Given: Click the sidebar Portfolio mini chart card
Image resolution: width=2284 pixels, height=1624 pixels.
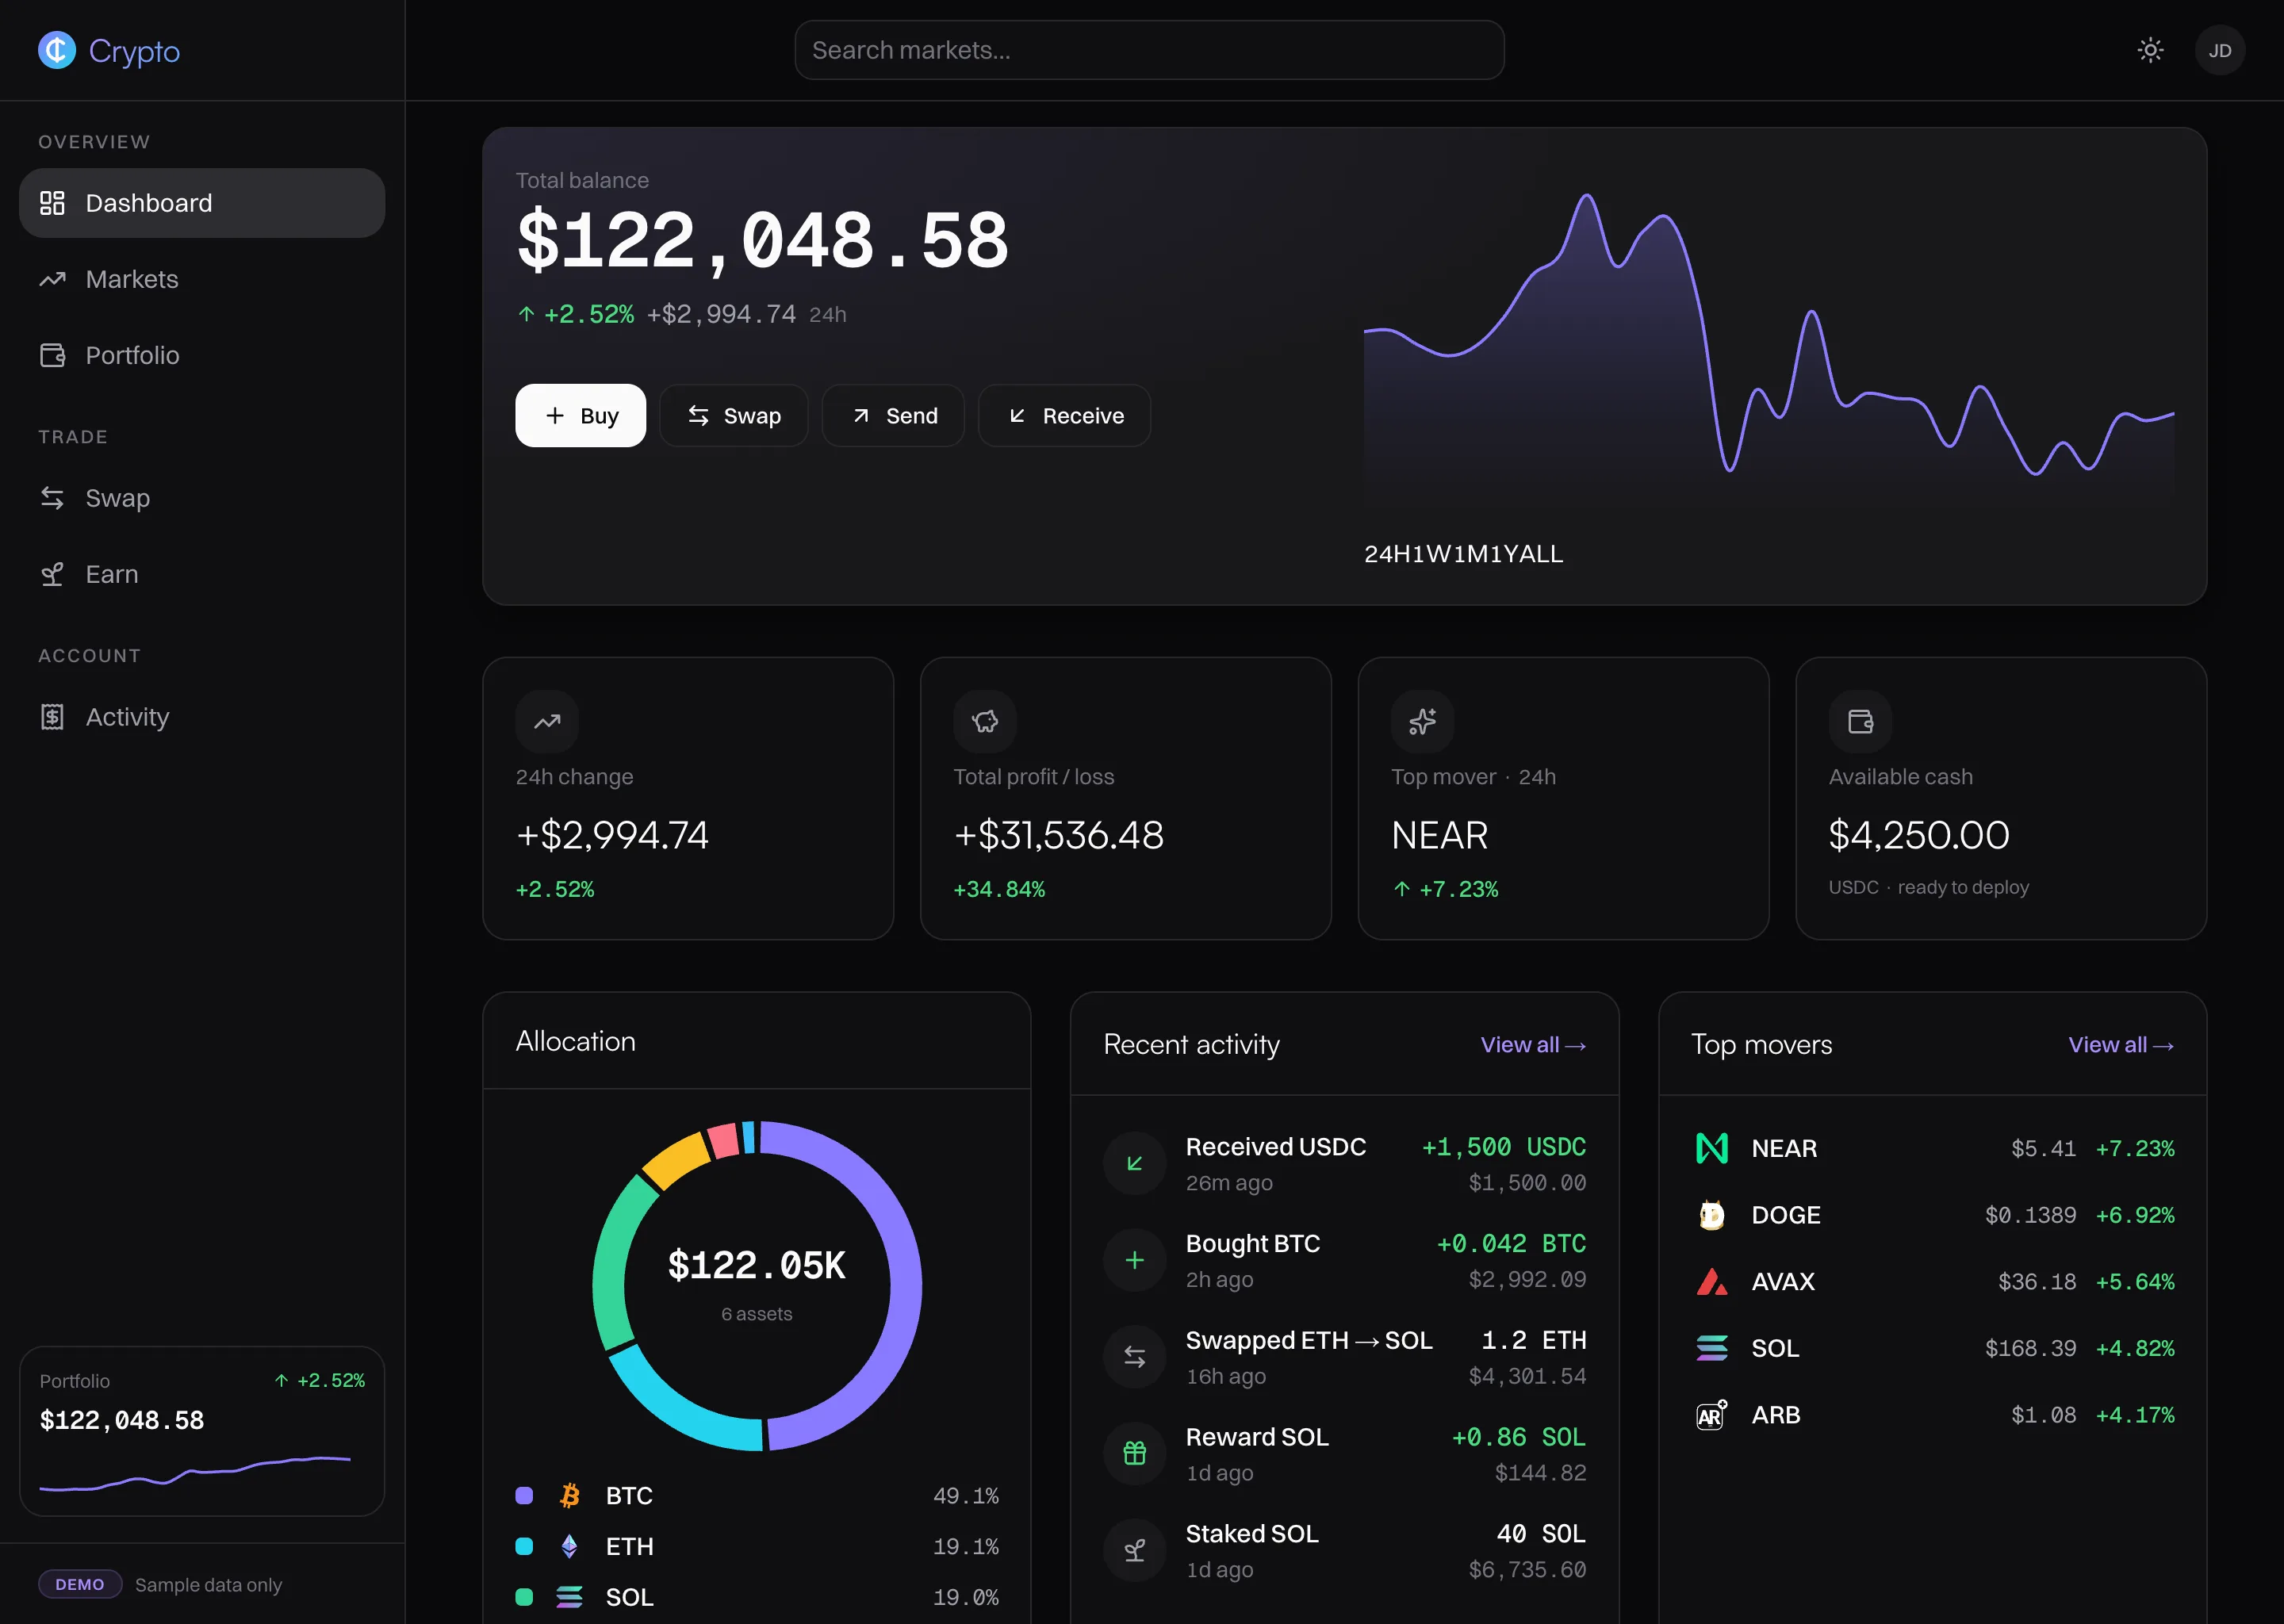Looking at the screenshot, I should pos(202,1431).
